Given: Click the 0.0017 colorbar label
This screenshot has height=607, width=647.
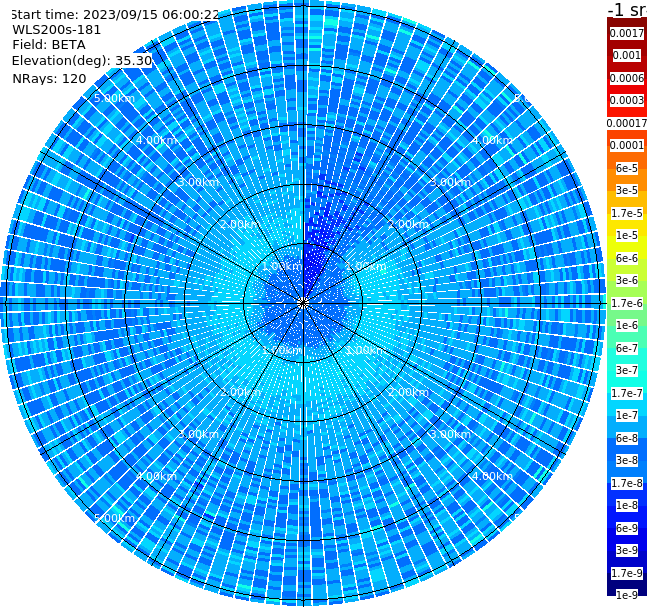Looking at the screenshot, I should coord(627,33).
